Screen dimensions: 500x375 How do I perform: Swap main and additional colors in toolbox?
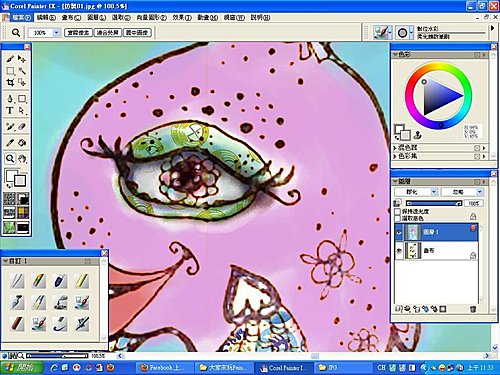pos(8,186)
